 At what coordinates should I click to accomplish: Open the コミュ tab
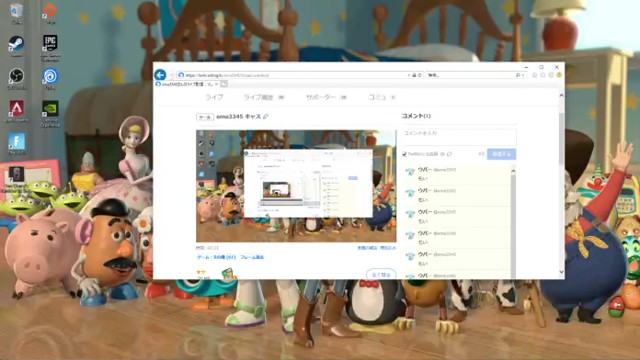pyautogui.click(x=382, y=97)
